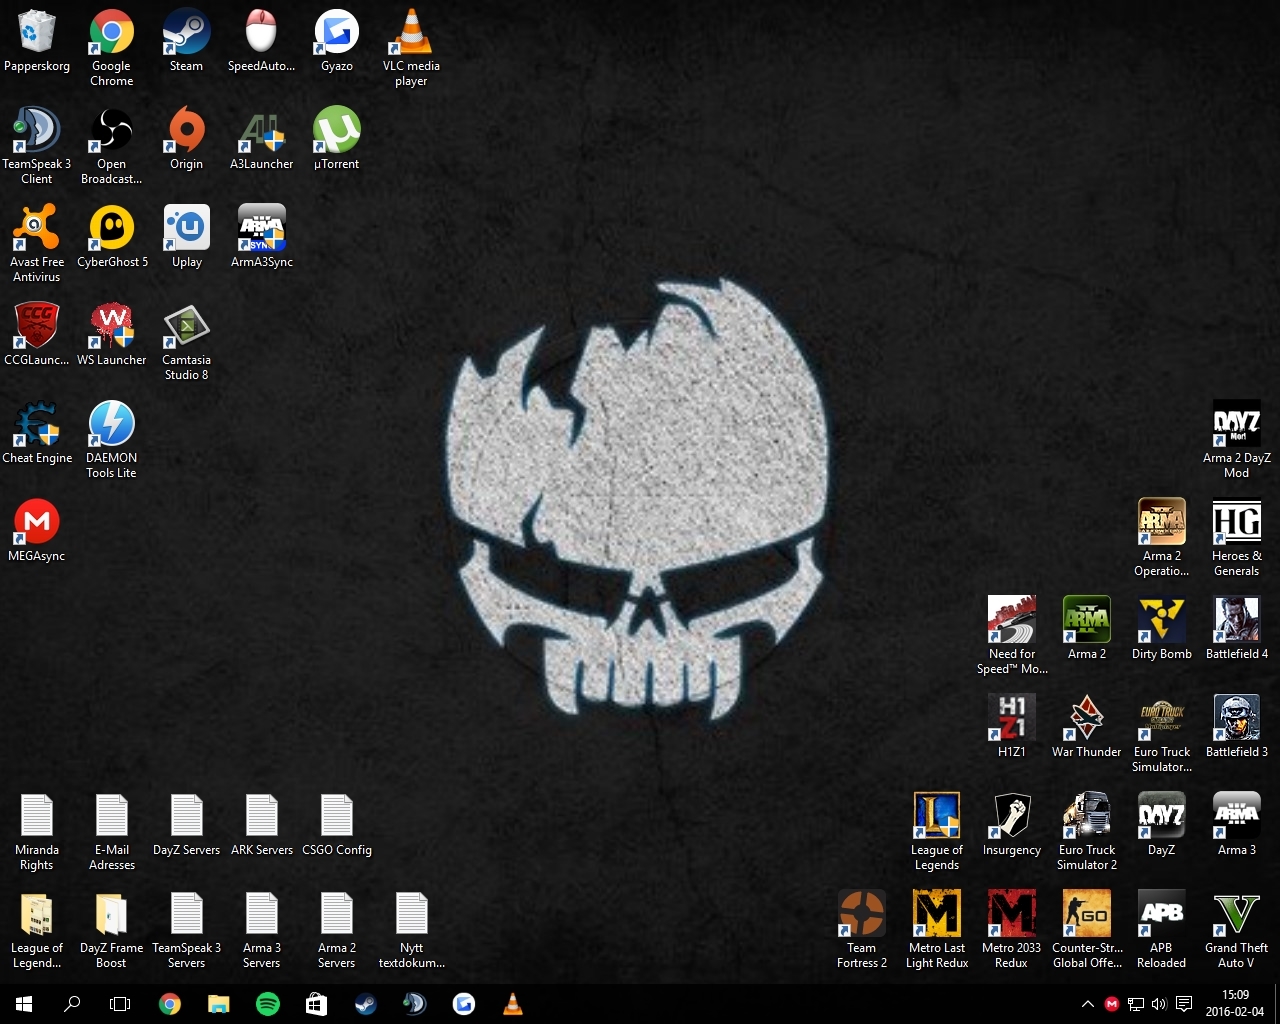Open the Windows Store taskbar icon

(x=316, y=1004)
